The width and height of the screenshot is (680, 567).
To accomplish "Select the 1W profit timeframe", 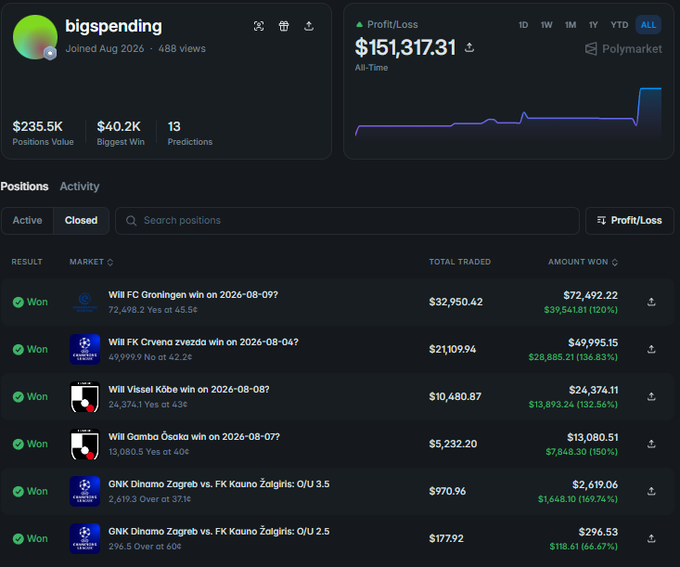I will (546, 25).
